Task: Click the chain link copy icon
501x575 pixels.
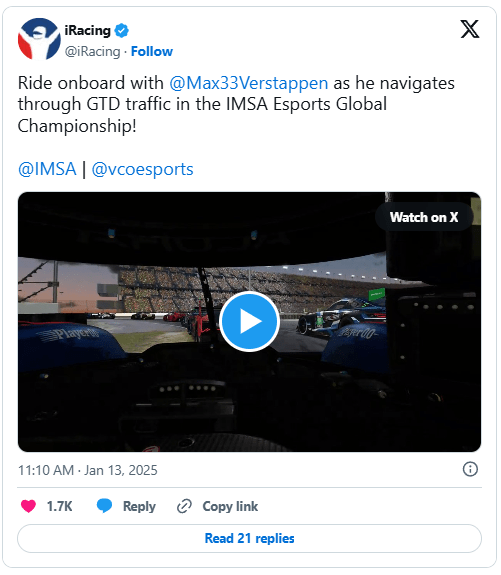Action: (184, 506)
